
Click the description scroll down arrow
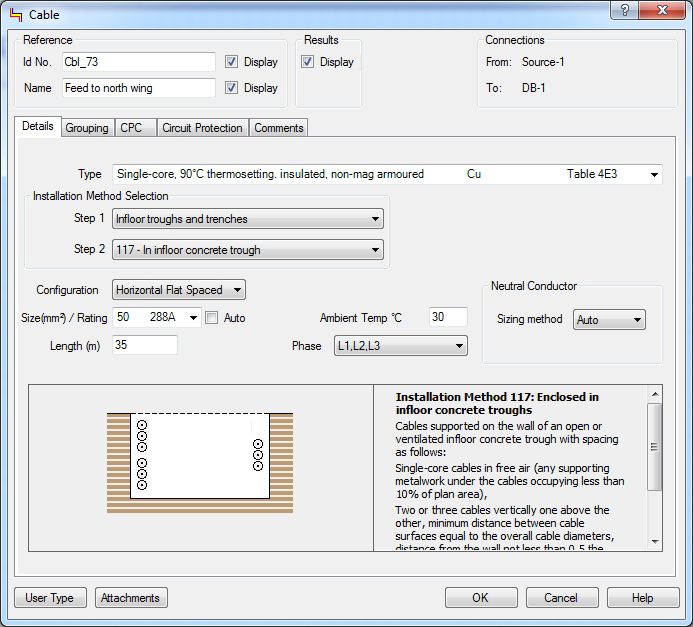(x=655, y=542)
